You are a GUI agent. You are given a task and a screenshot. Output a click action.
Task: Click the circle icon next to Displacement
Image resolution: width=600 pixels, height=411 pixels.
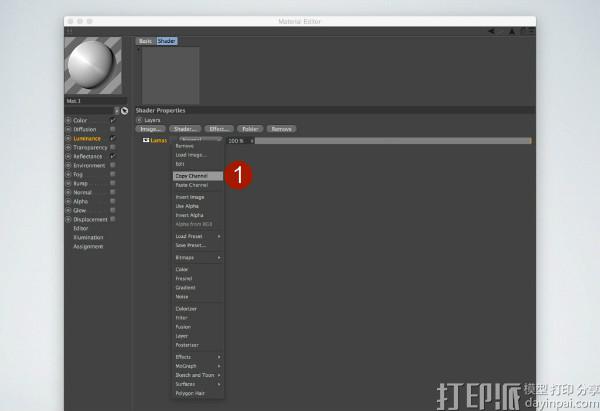pyautogui.click(x=68, y=219)
